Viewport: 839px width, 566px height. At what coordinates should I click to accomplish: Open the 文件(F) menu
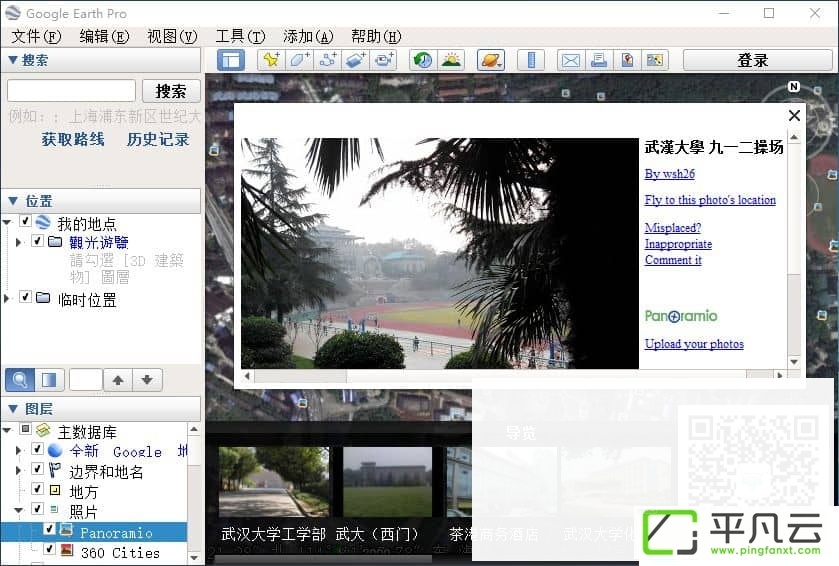point(36,36)
